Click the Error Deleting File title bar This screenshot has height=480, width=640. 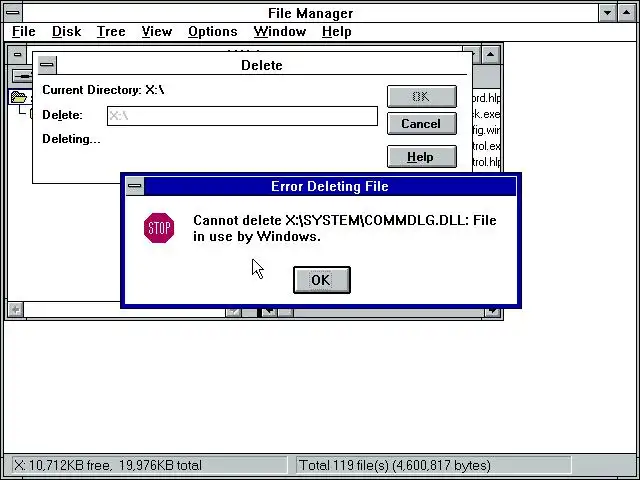click(x=330, y=186)
